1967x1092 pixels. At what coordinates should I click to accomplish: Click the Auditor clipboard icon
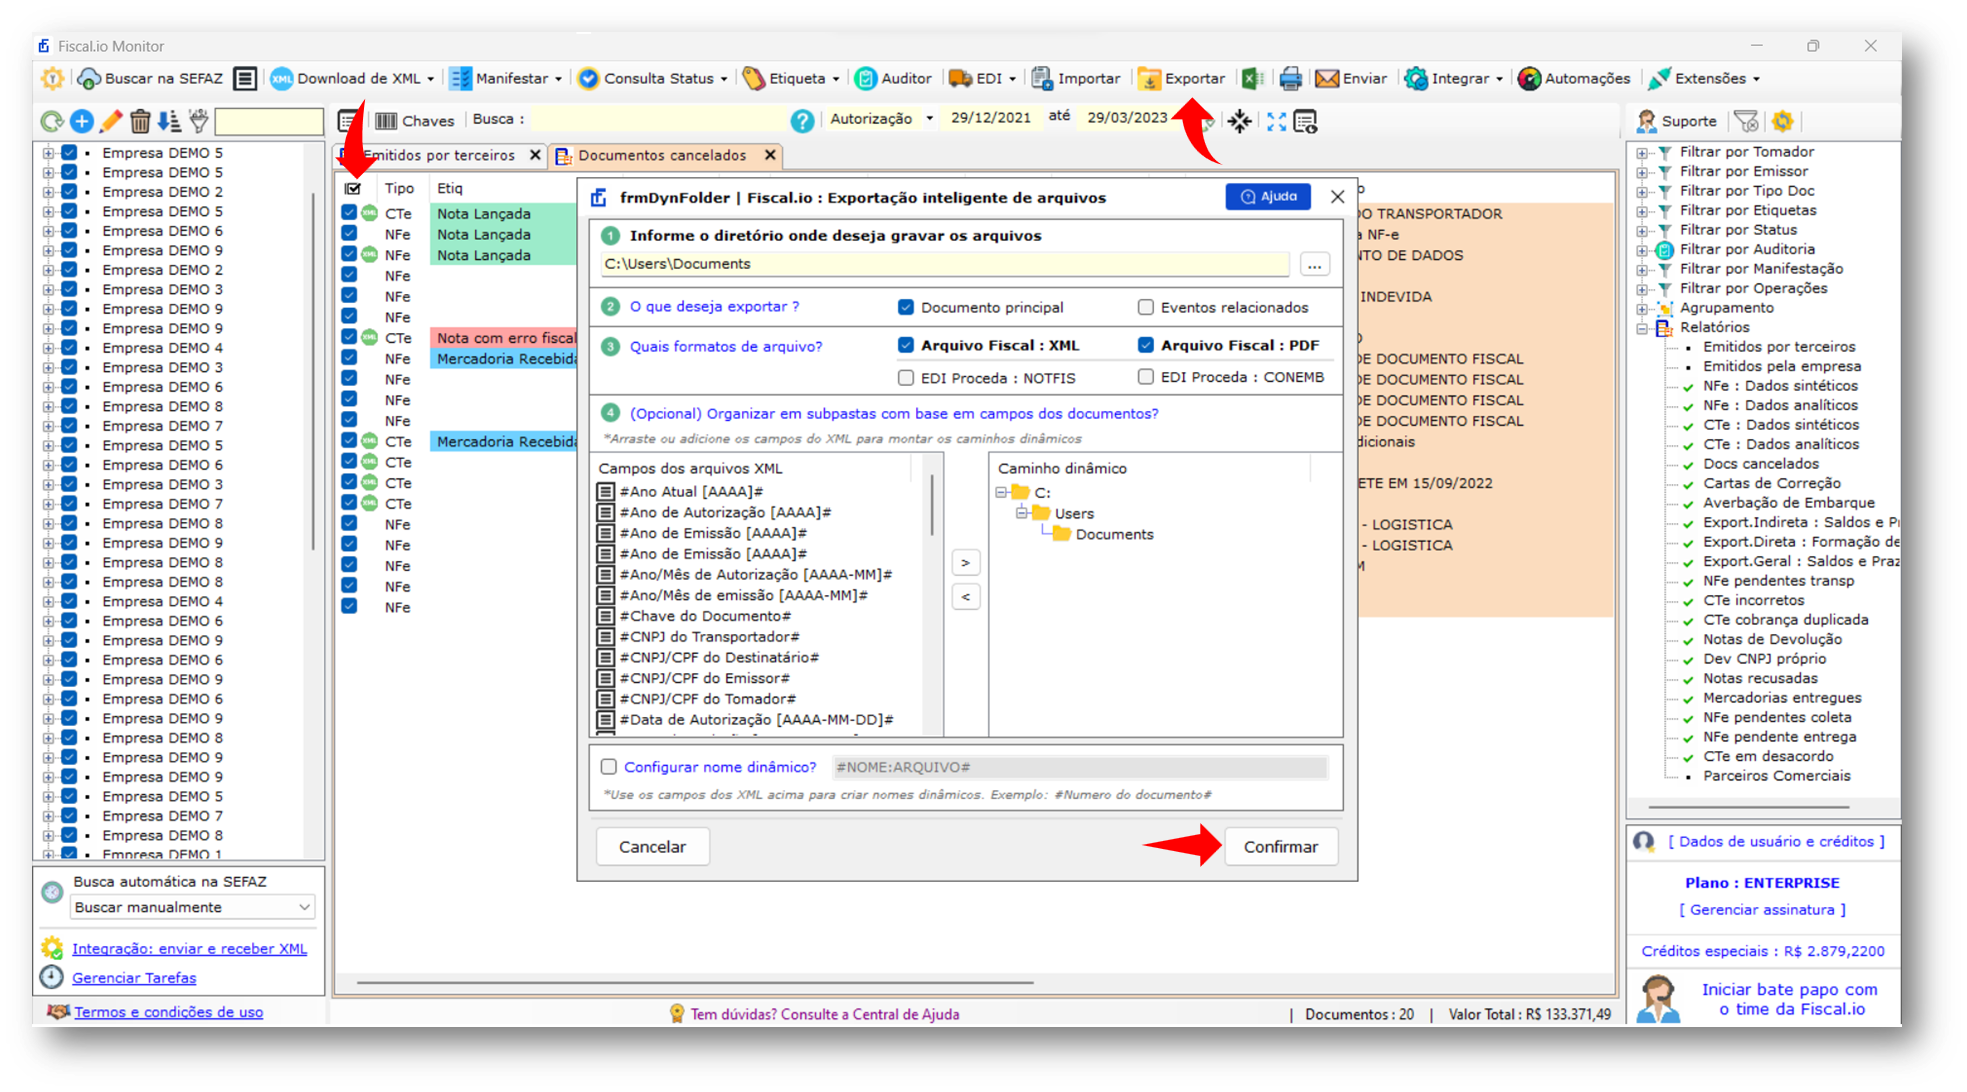866,78
